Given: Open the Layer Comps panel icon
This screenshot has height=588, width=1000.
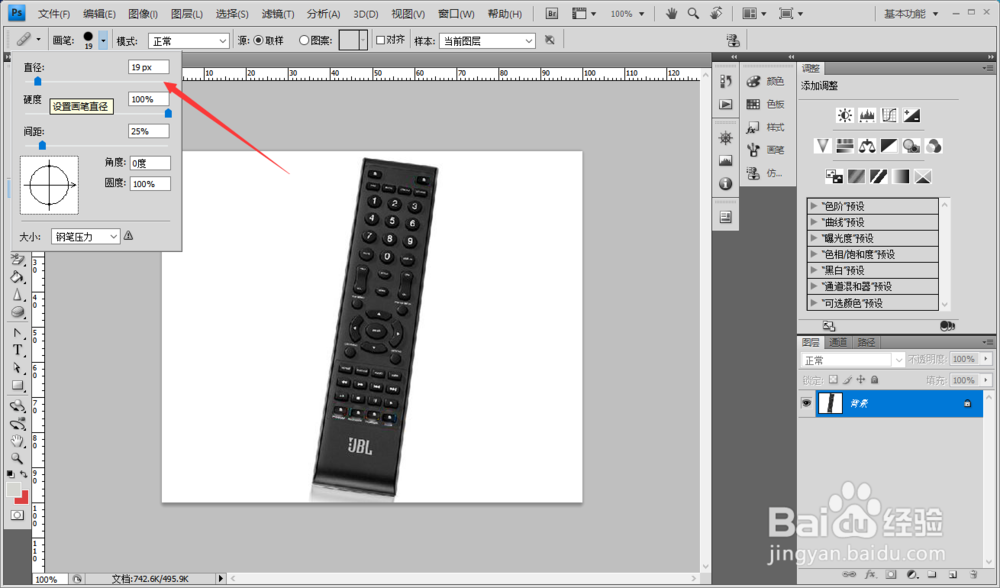Looking at the screenshot, I should [x=726, y=217].
